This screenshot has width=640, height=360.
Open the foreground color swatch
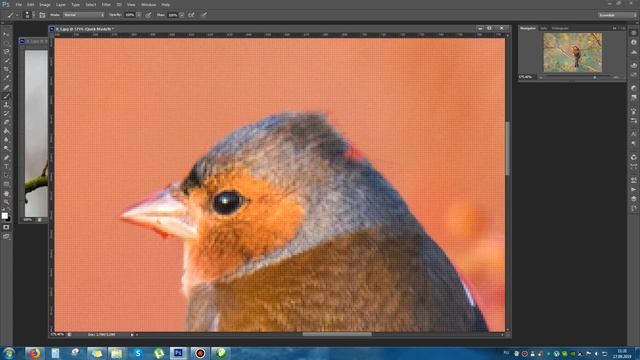tap(4, 216)
